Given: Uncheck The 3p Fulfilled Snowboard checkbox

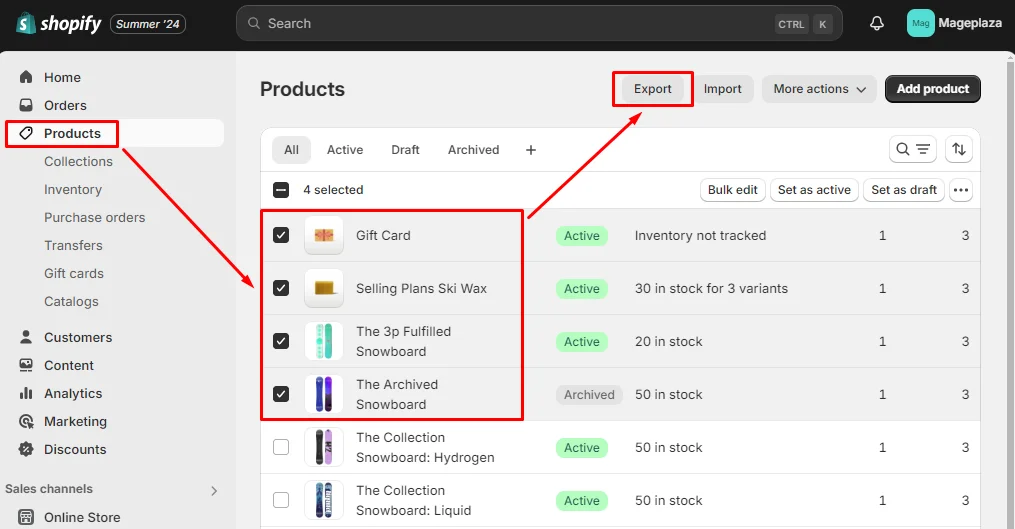Looking at the screenshot, I should [x=281, y=341].
